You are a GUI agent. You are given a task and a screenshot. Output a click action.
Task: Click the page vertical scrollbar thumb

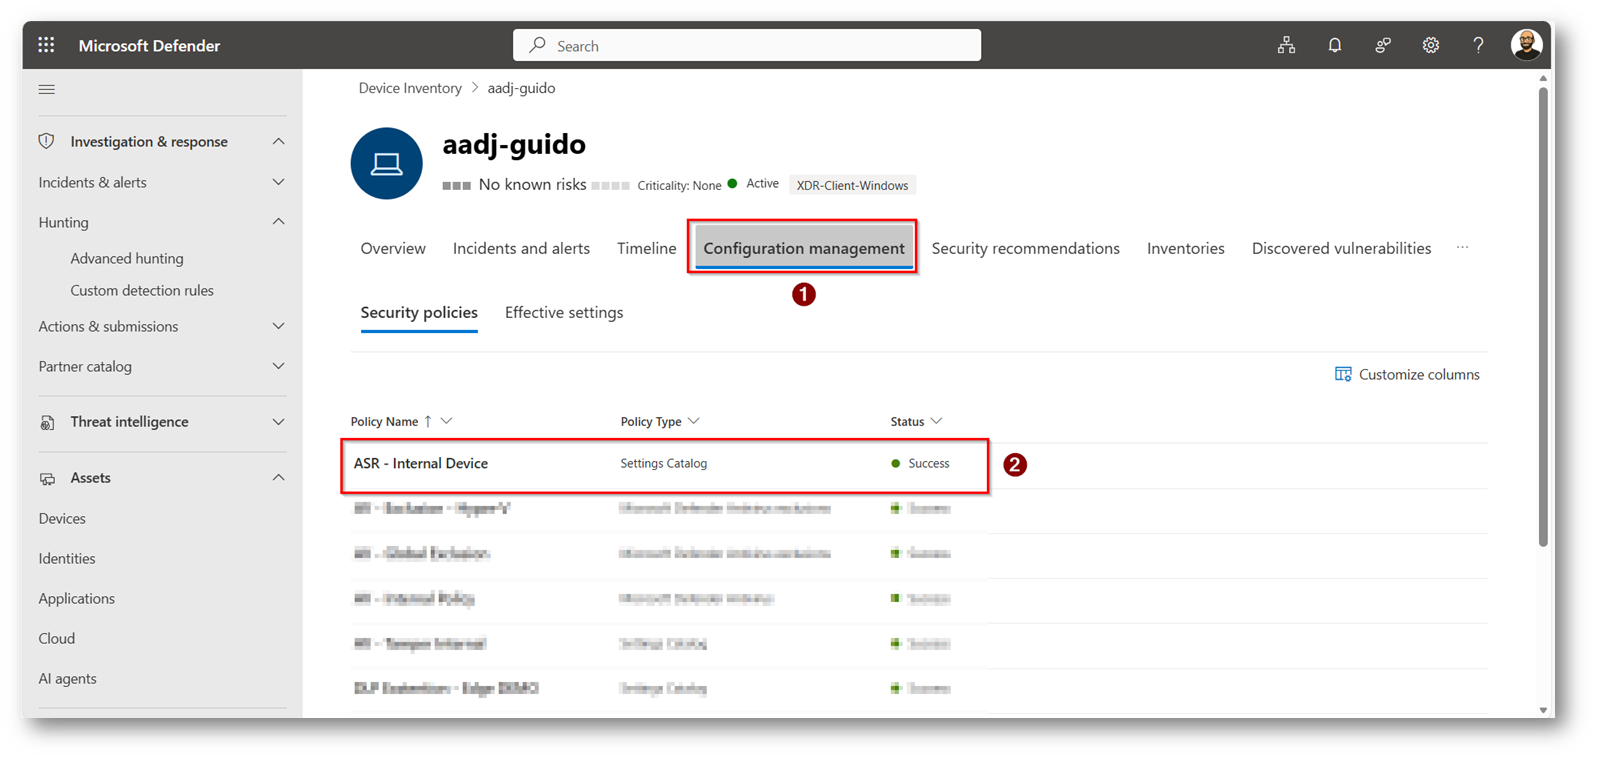(1543, 316)
